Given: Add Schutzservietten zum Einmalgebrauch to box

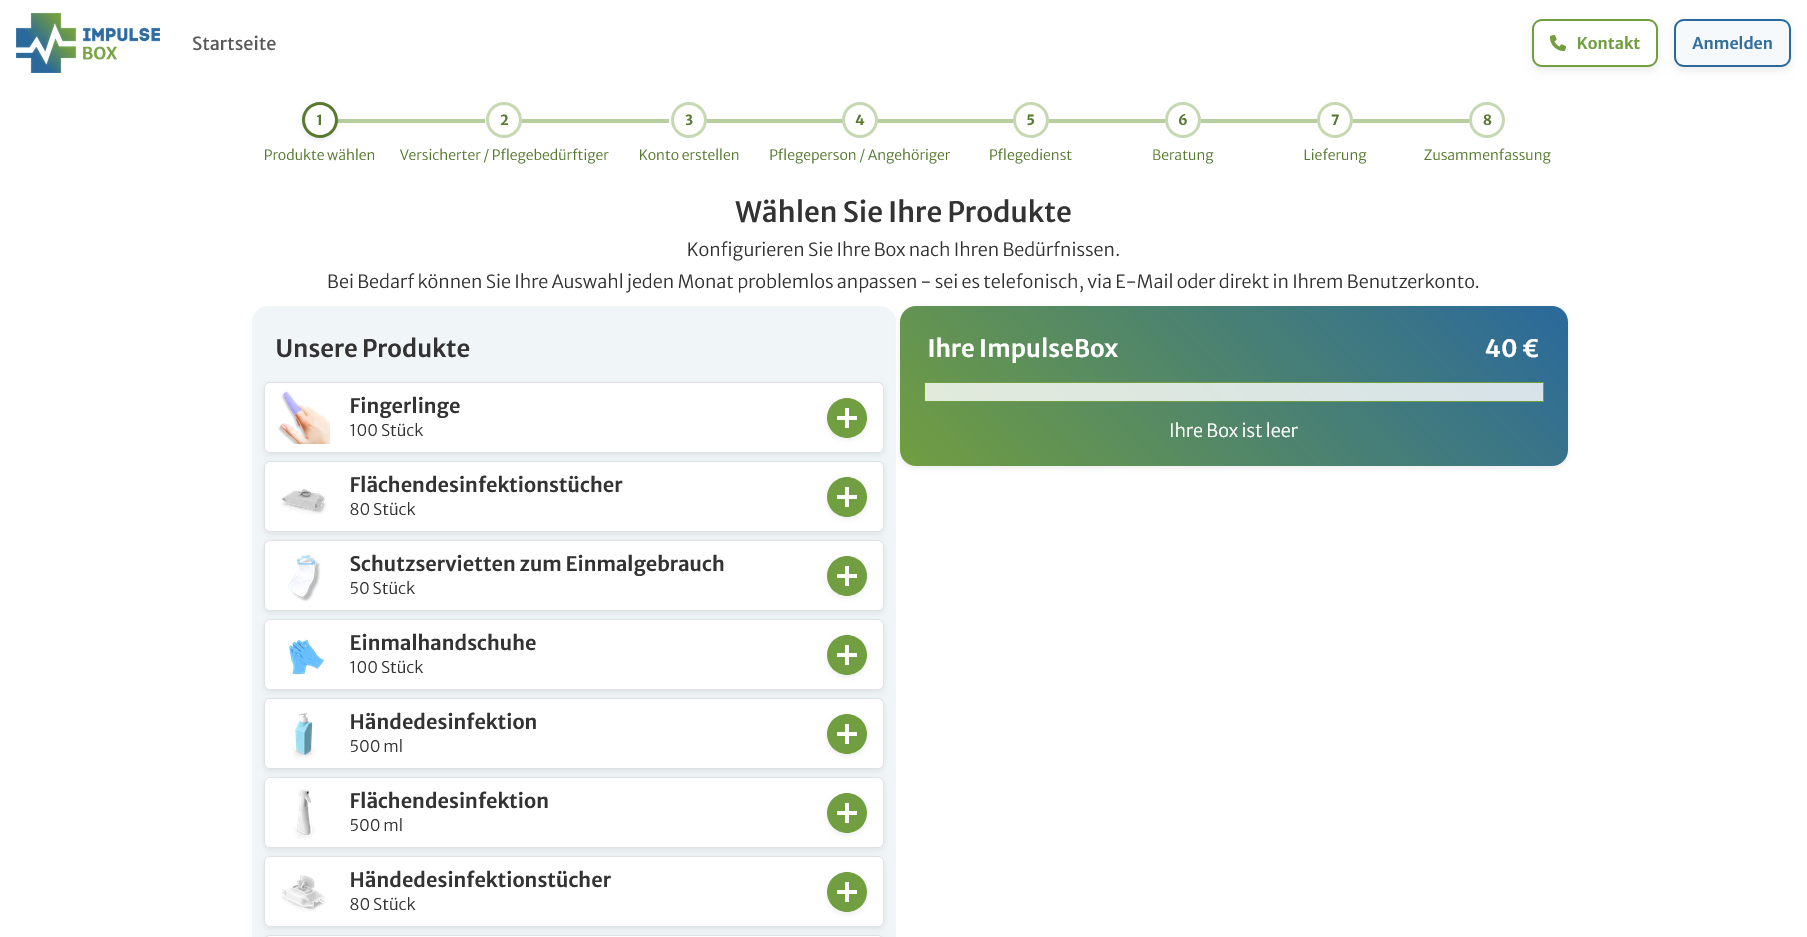Looking at the screenshot, I should [846, 576].
